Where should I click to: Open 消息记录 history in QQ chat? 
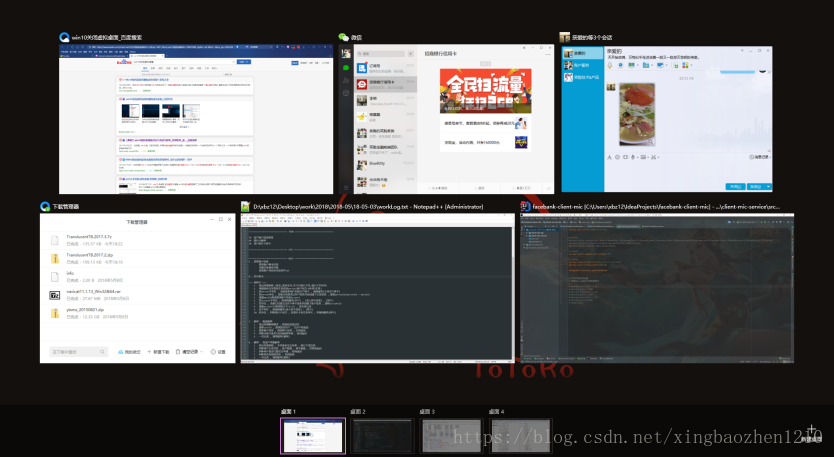tap(760, 157)
